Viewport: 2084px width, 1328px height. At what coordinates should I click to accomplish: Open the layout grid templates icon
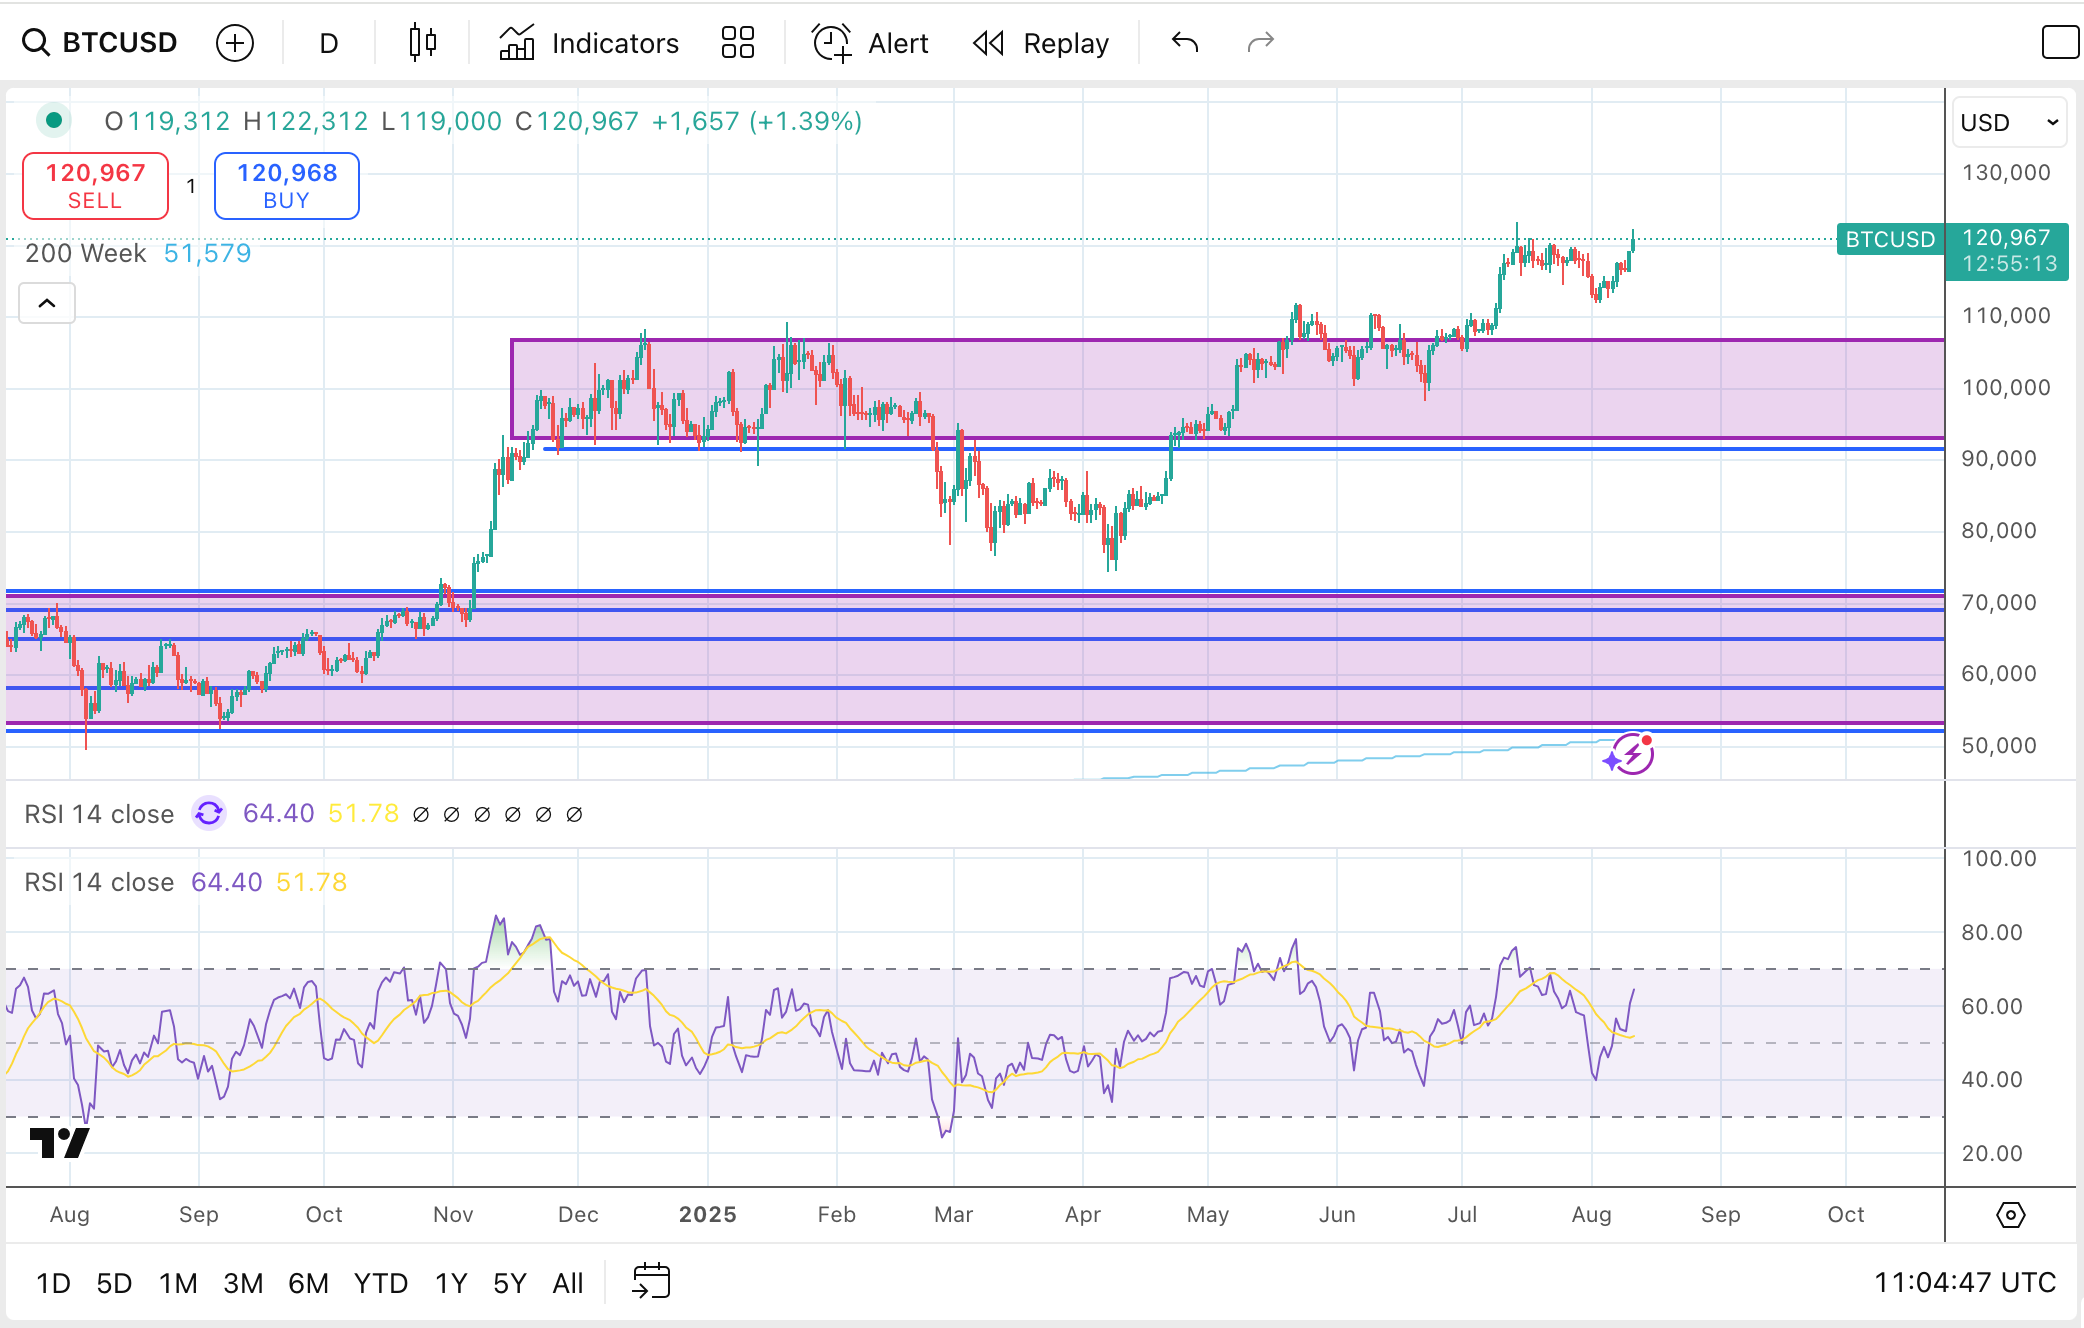click(x=738, y=43)
